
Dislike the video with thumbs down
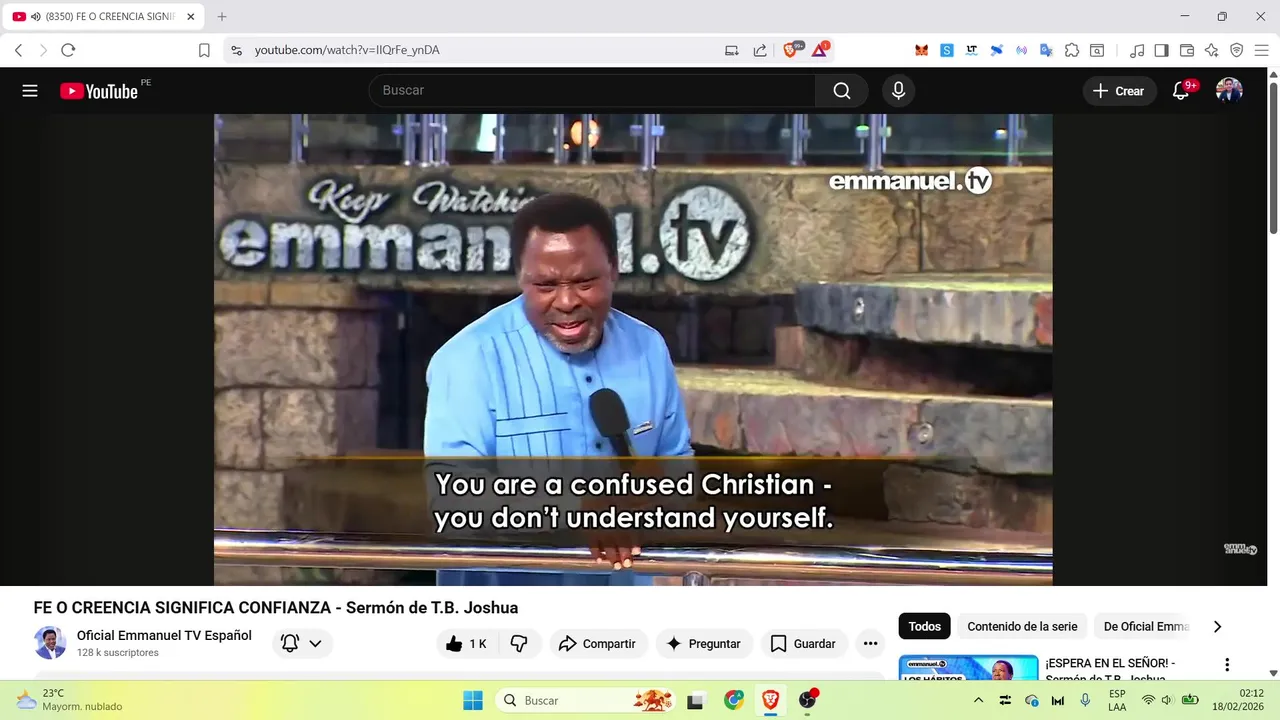519,644
